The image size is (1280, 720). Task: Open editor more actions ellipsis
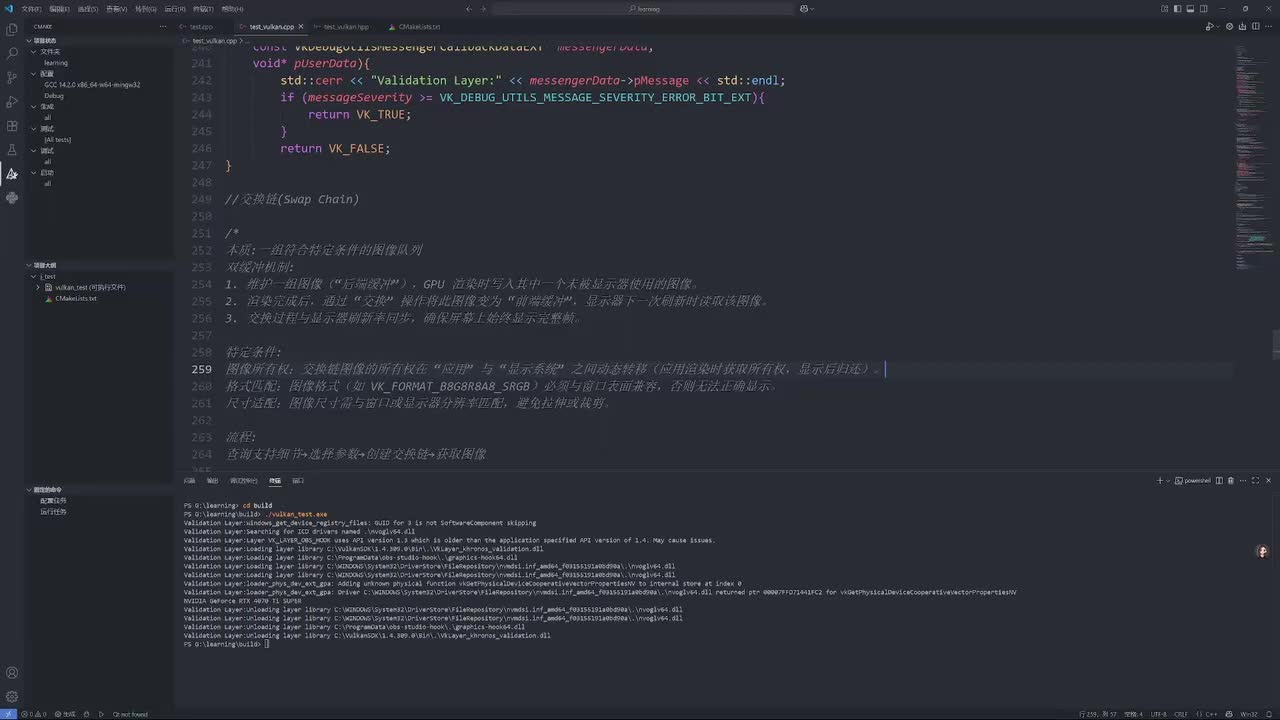[1268, 27]
